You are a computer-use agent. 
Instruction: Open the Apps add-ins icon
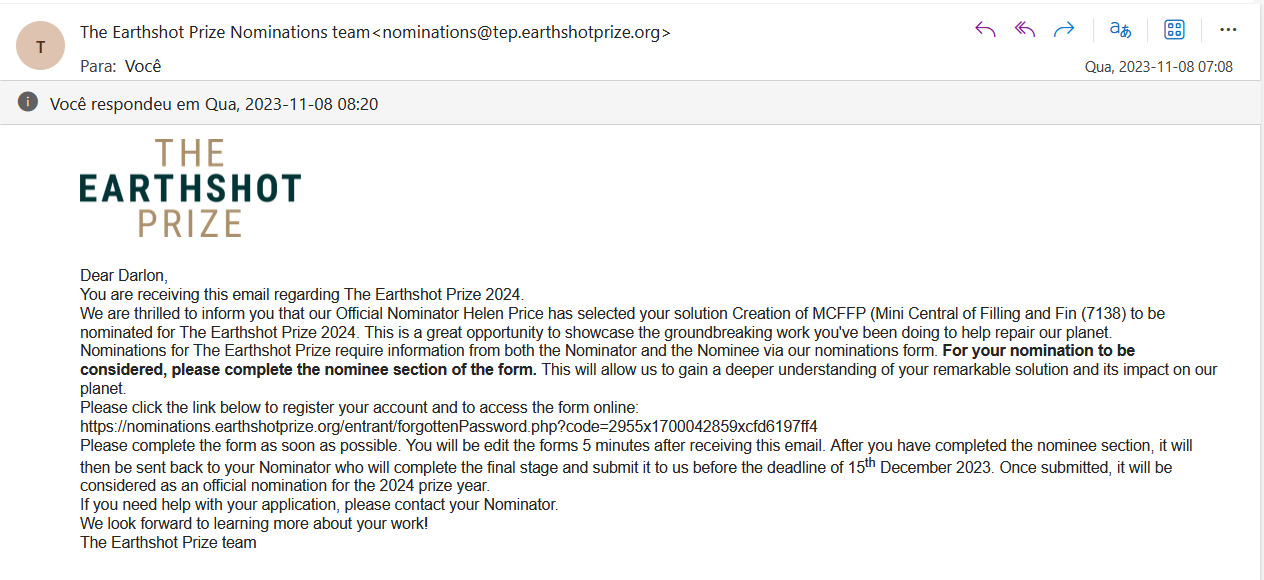[1175, 29]
